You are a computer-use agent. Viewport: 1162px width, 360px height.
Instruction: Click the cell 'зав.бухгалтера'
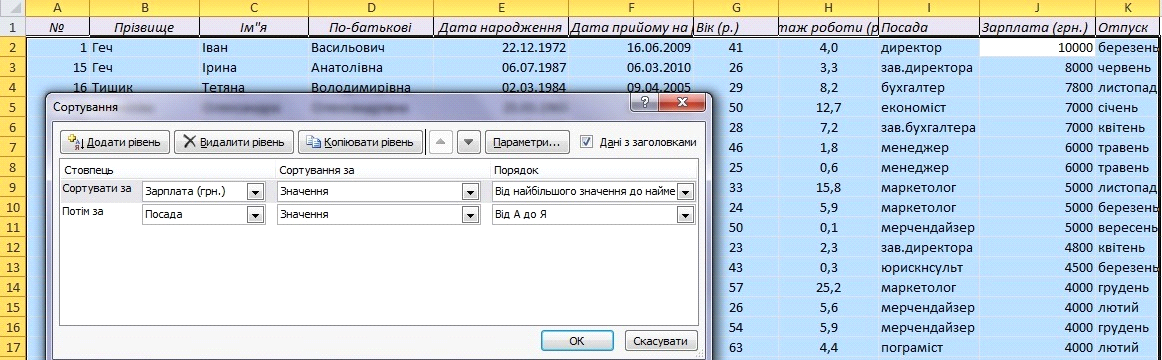click(929, 127)
